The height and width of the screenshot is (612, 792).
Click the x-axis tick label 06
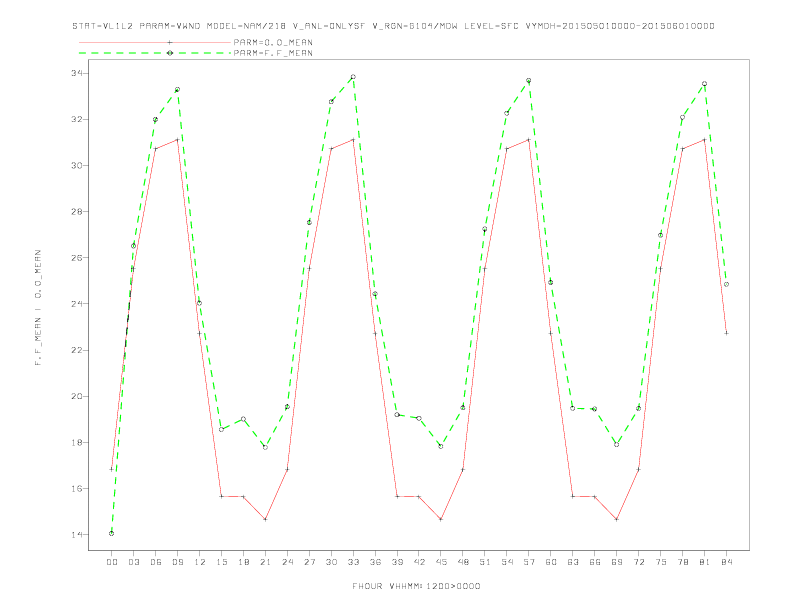[x=156, y=562]
